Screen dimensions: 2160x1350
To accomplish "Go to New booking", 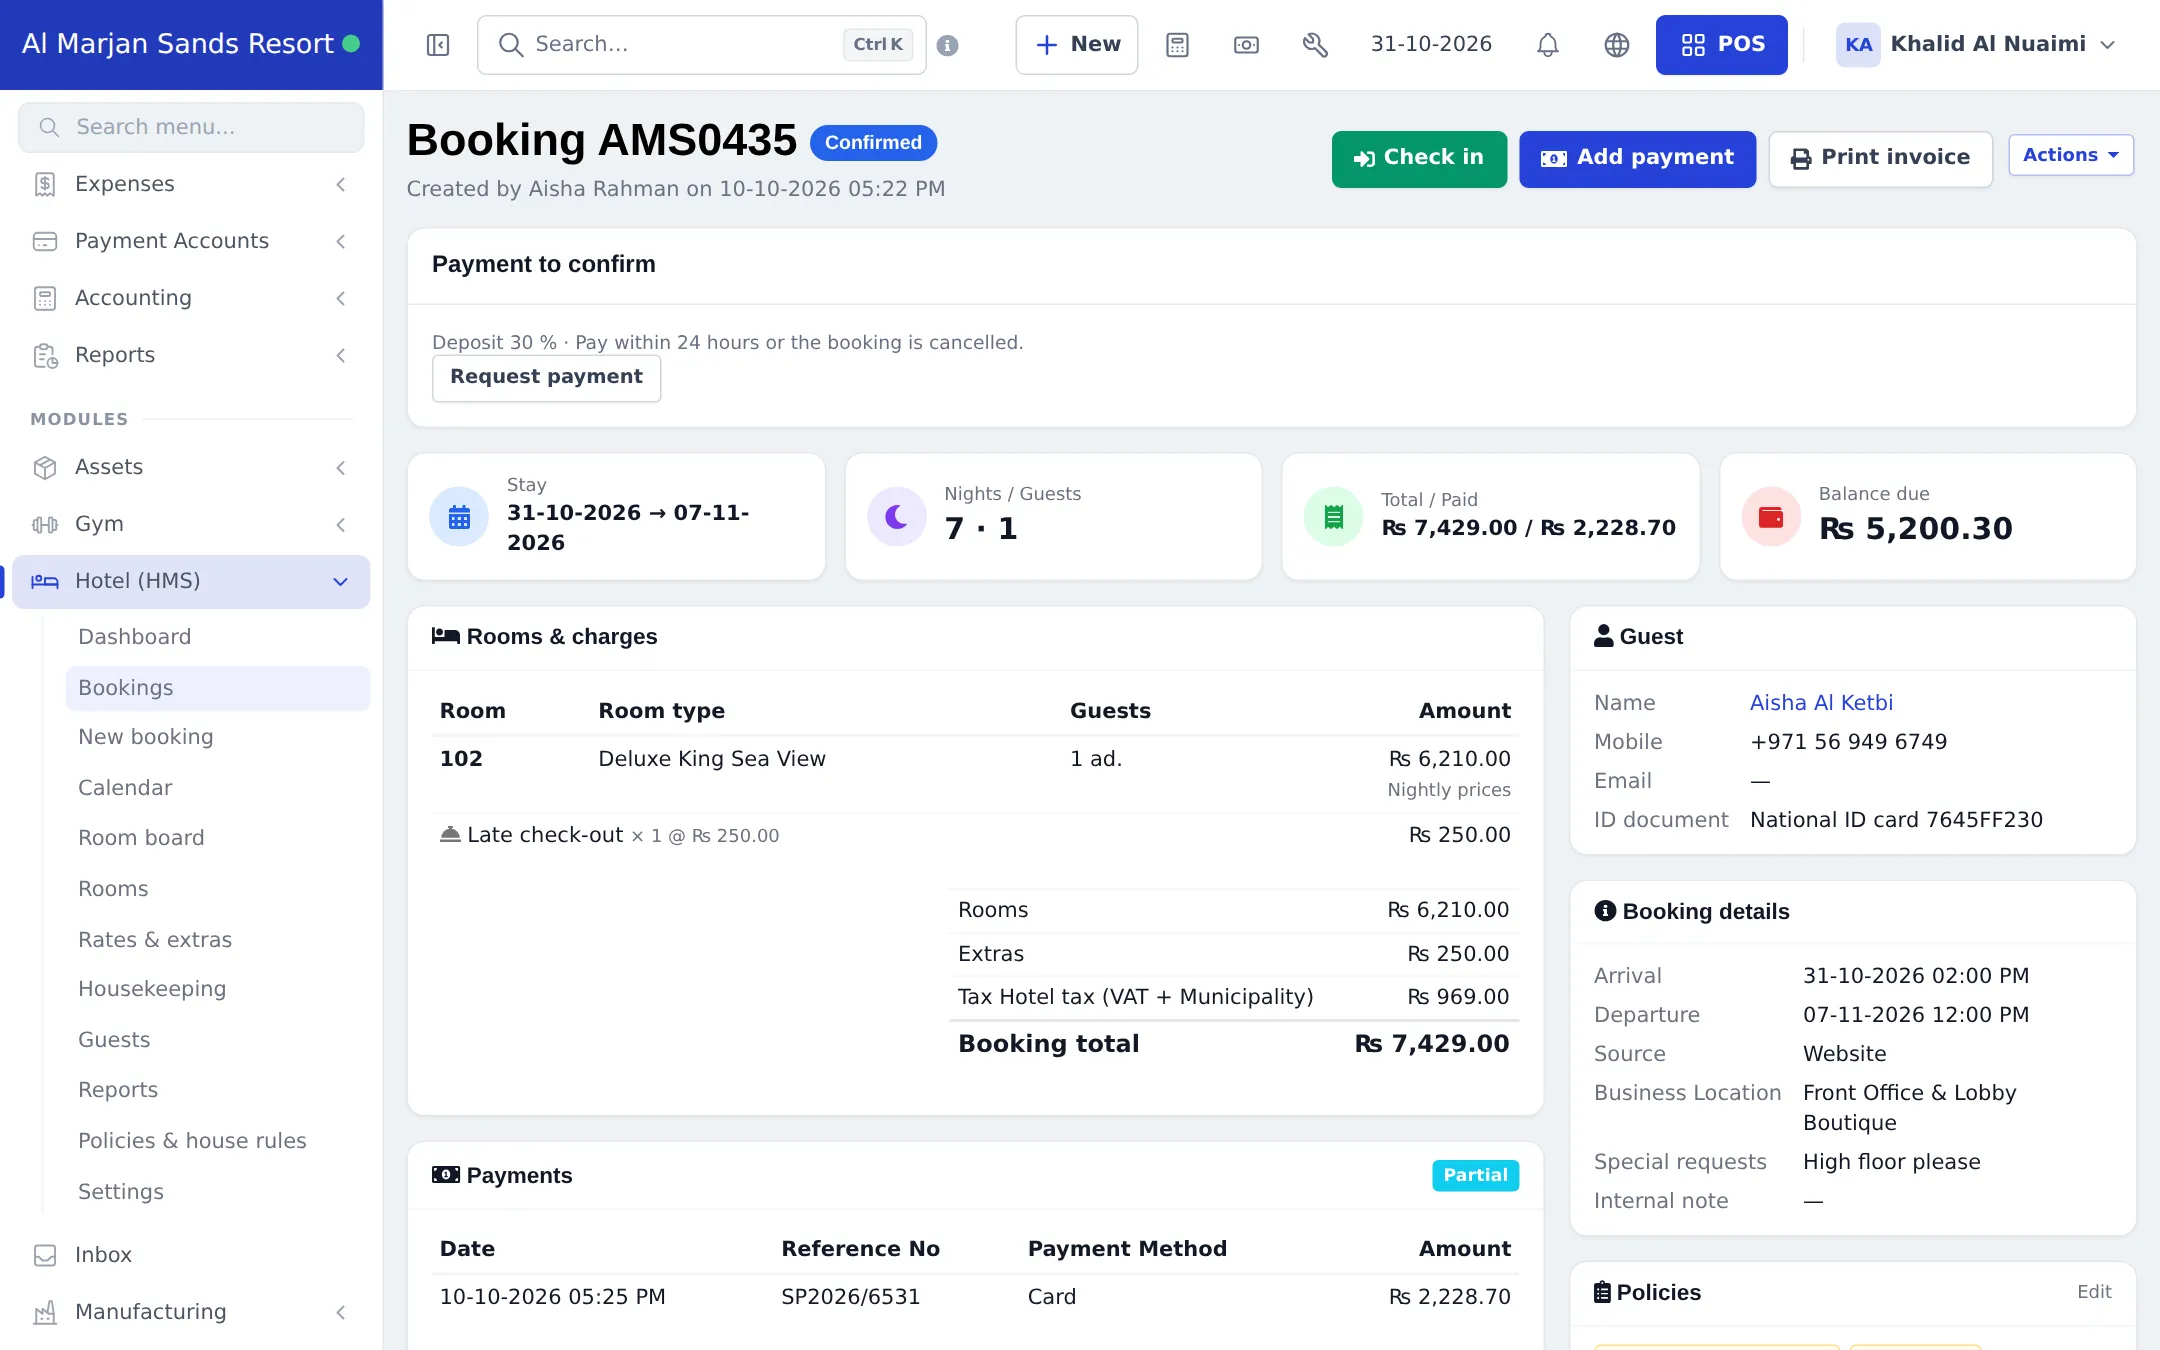I will point(218,737).
